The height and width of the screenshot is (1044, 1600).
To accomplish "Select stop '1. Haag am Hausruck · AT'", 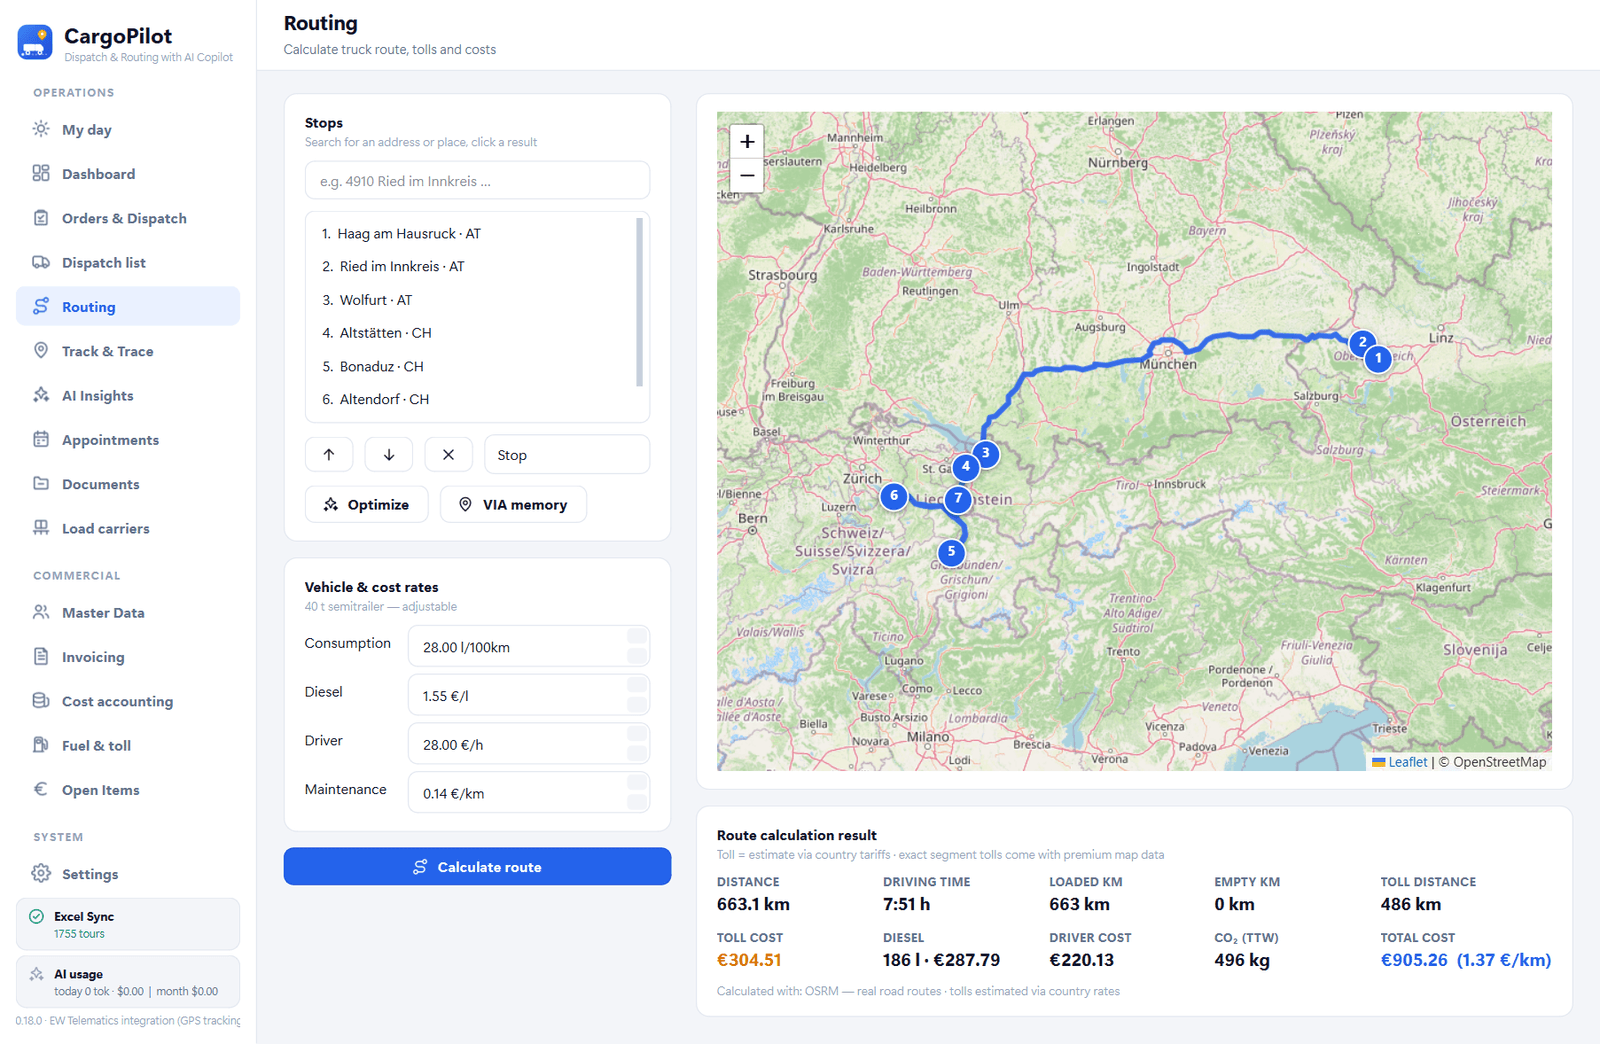I will 470,233.
